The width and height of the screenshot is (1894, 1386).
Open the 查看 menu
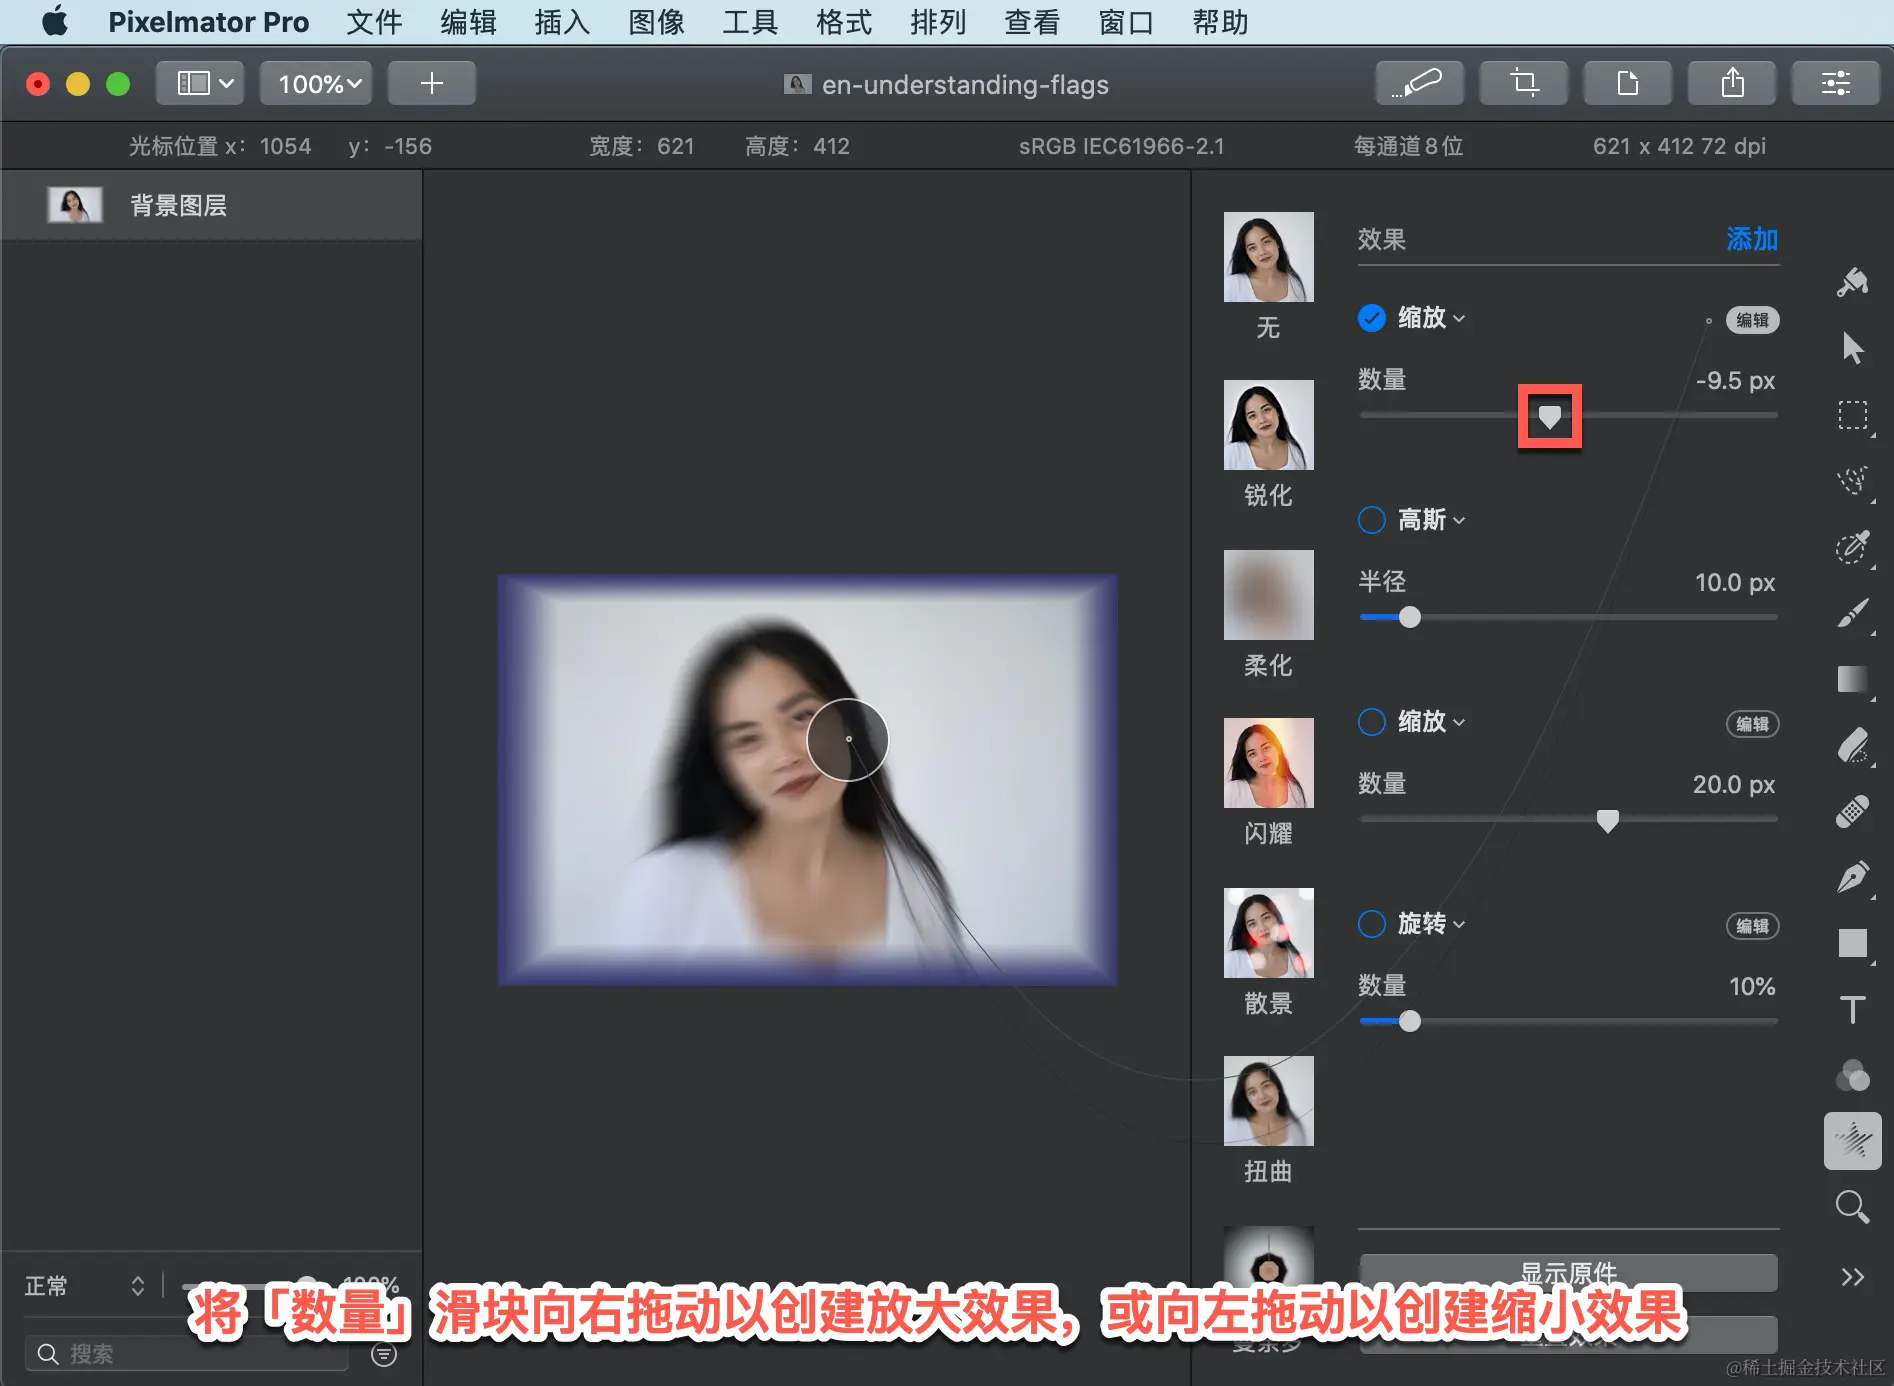coord(1032,22)
